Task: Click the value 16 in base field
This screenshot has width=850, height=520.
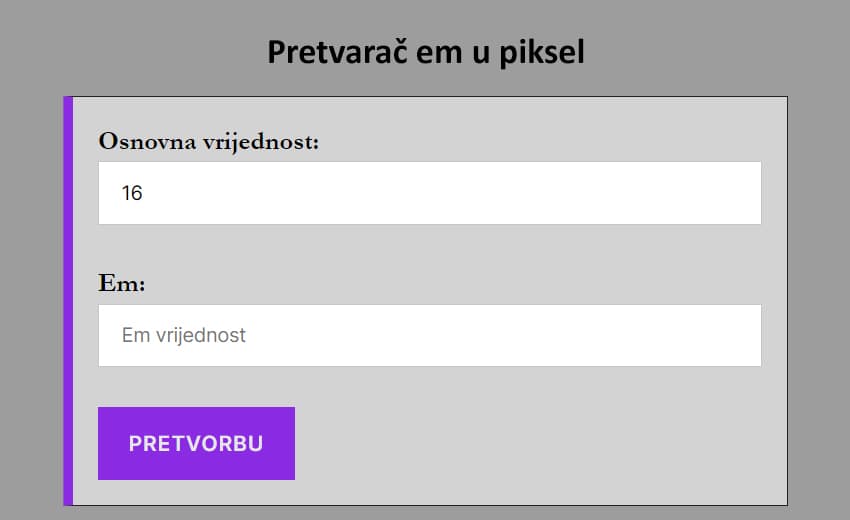Action: [132, 194]
